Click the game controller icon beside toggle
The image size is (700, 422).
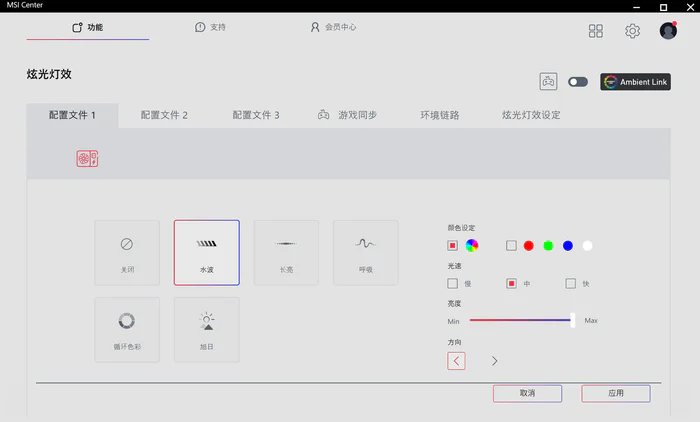coord(548,82)
